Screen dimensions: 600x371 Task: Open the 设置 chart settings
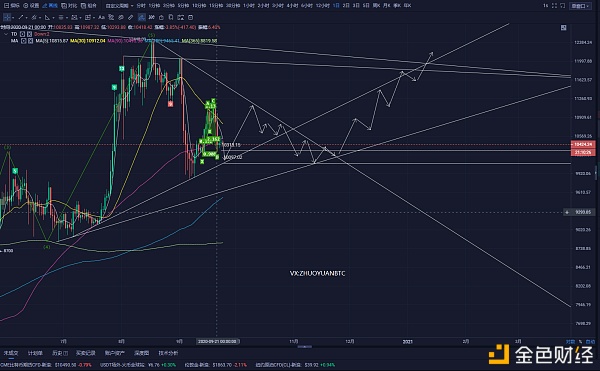(x=31, y=6)
